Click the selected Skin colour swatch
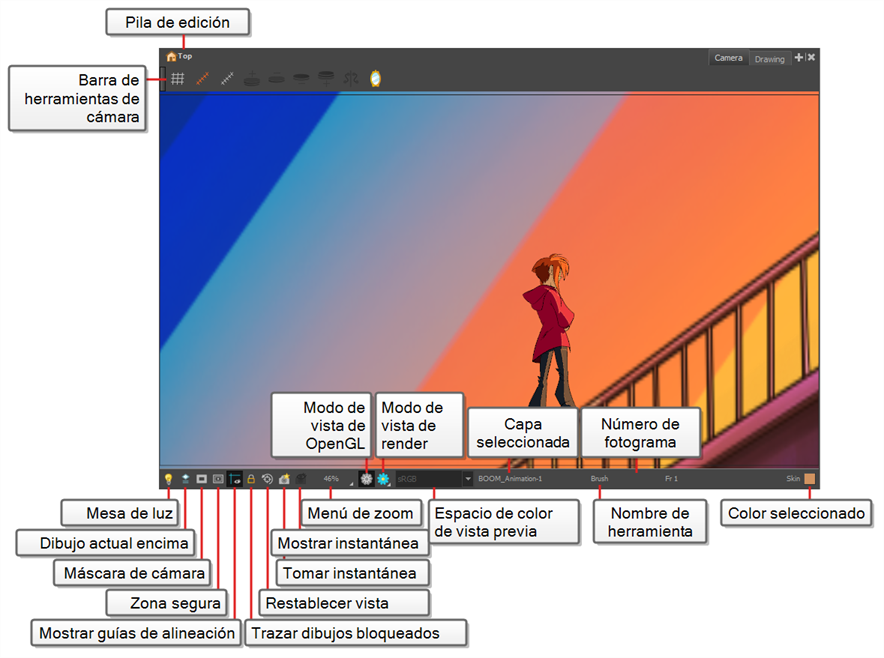The height and width of the screenshot is (658, 884). pyautogui.click(x=810, y=479)
